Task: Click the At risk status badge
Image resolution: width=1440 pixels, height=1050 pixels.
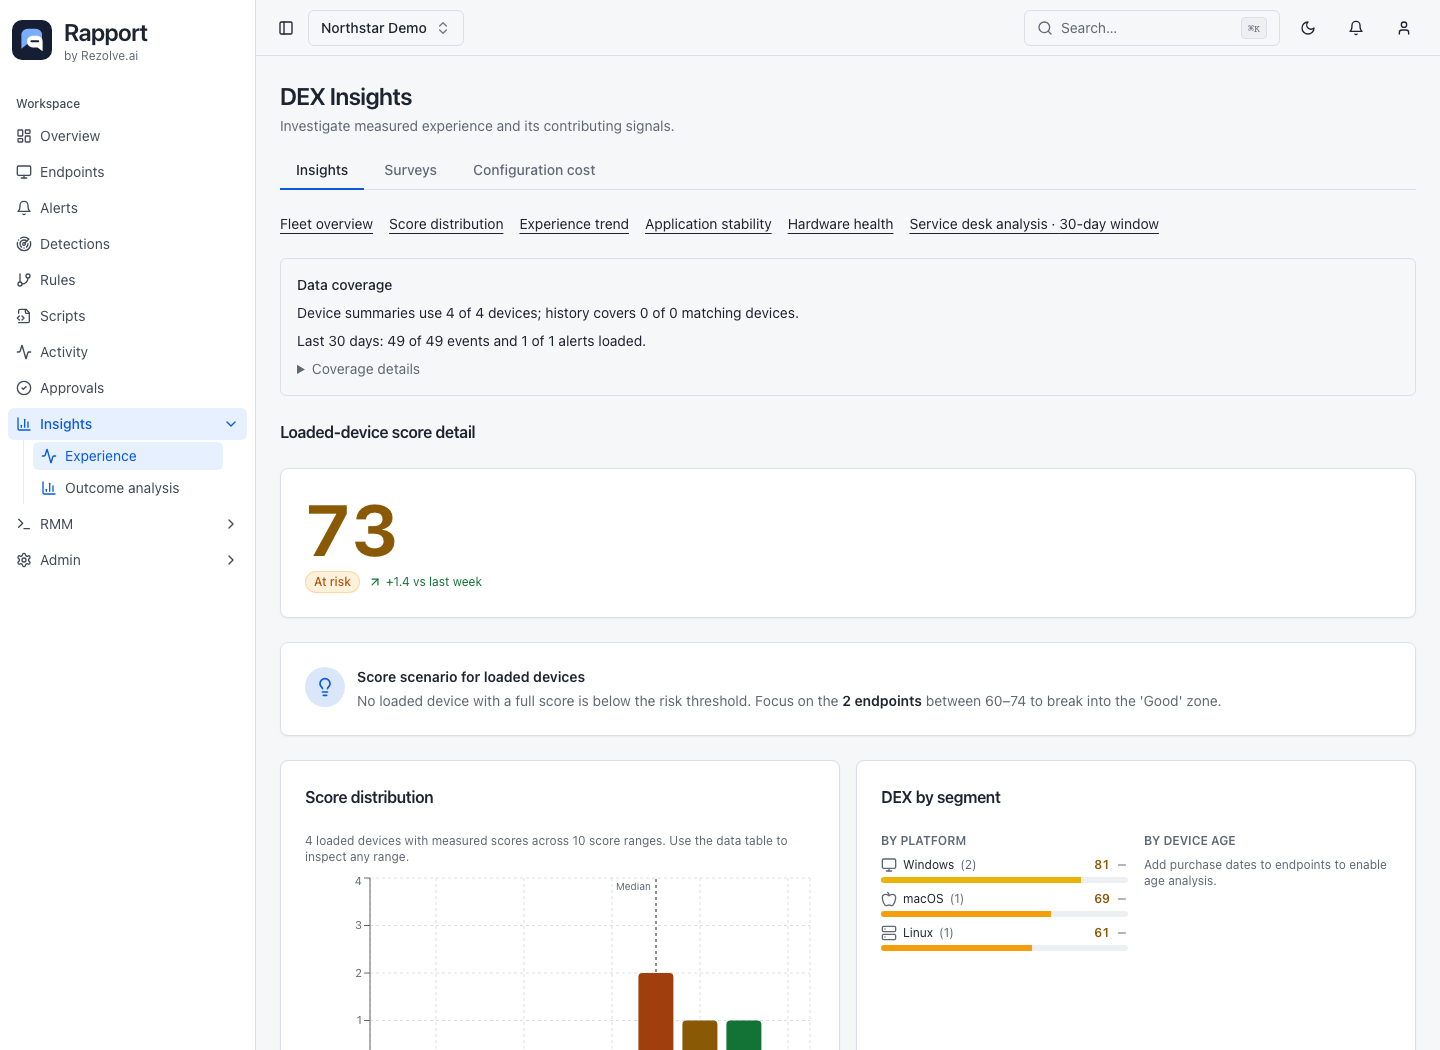Action: click(332, 582)
